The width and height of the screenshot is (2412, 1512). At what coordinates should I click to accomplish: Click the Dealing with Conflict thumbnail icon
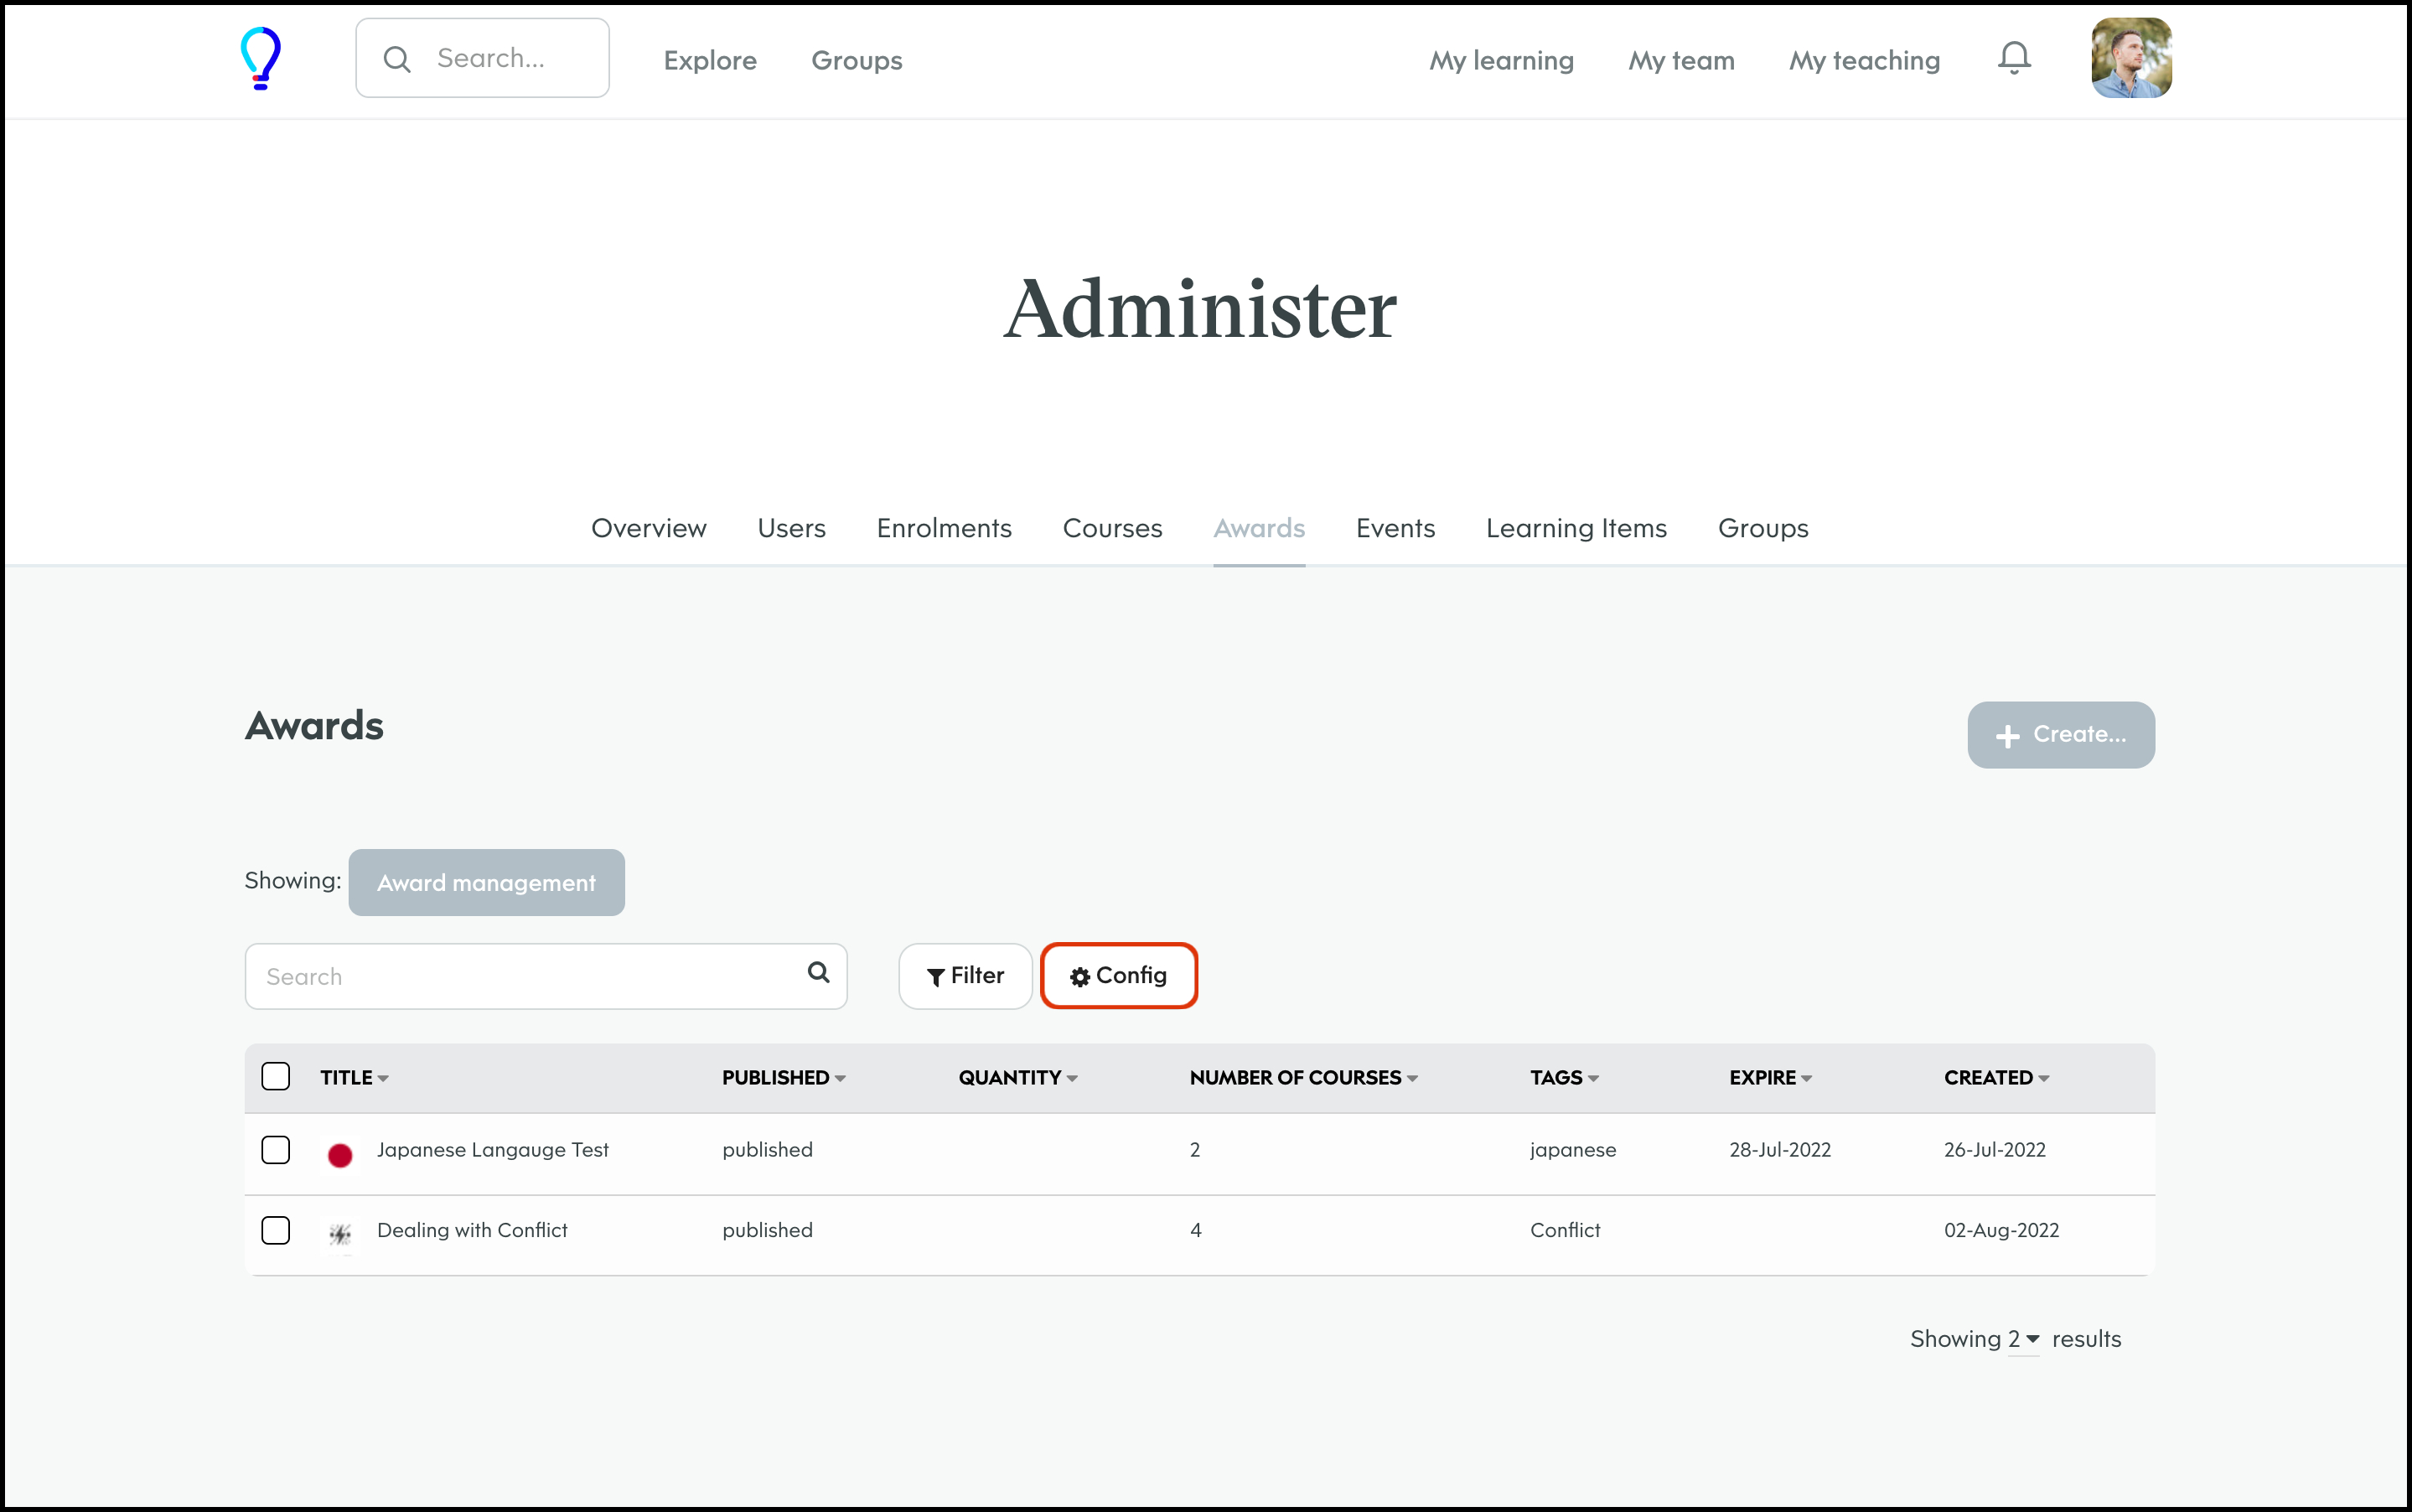340,1234
